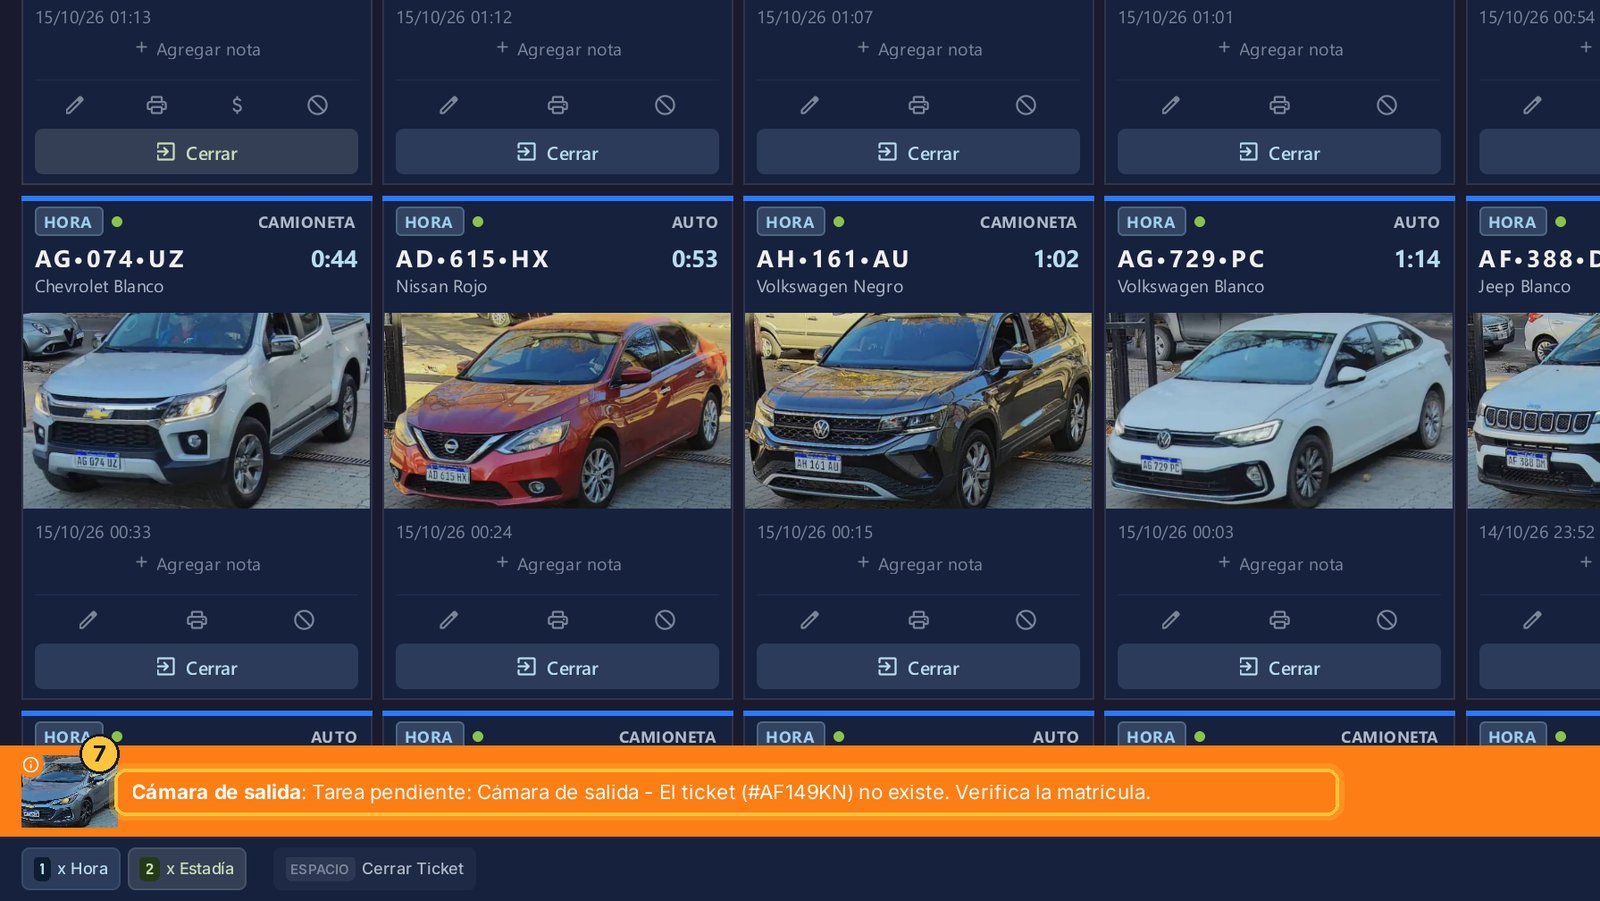Click Agregar nota on the AH·161·AU card
Viewport: 1600px width, 901px height.
click(x=920, y=564)
